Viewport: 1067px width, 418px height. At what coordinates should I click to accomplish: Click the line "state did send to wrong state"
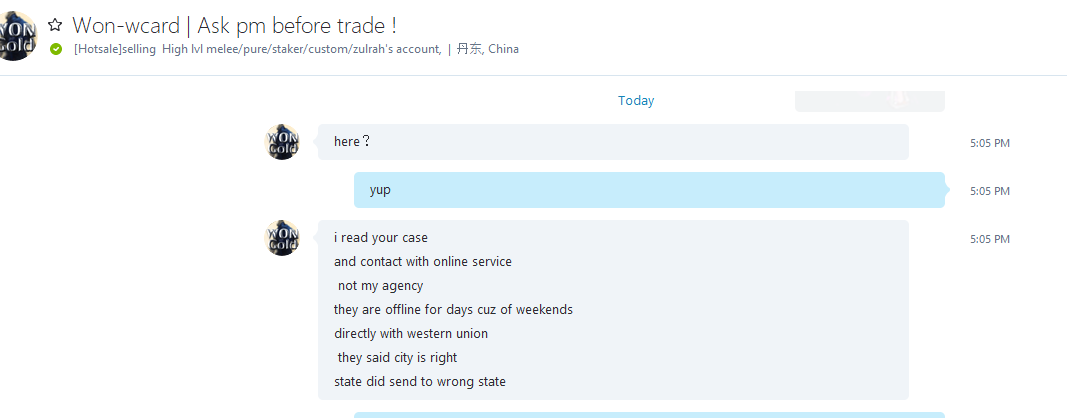[420, 382]
